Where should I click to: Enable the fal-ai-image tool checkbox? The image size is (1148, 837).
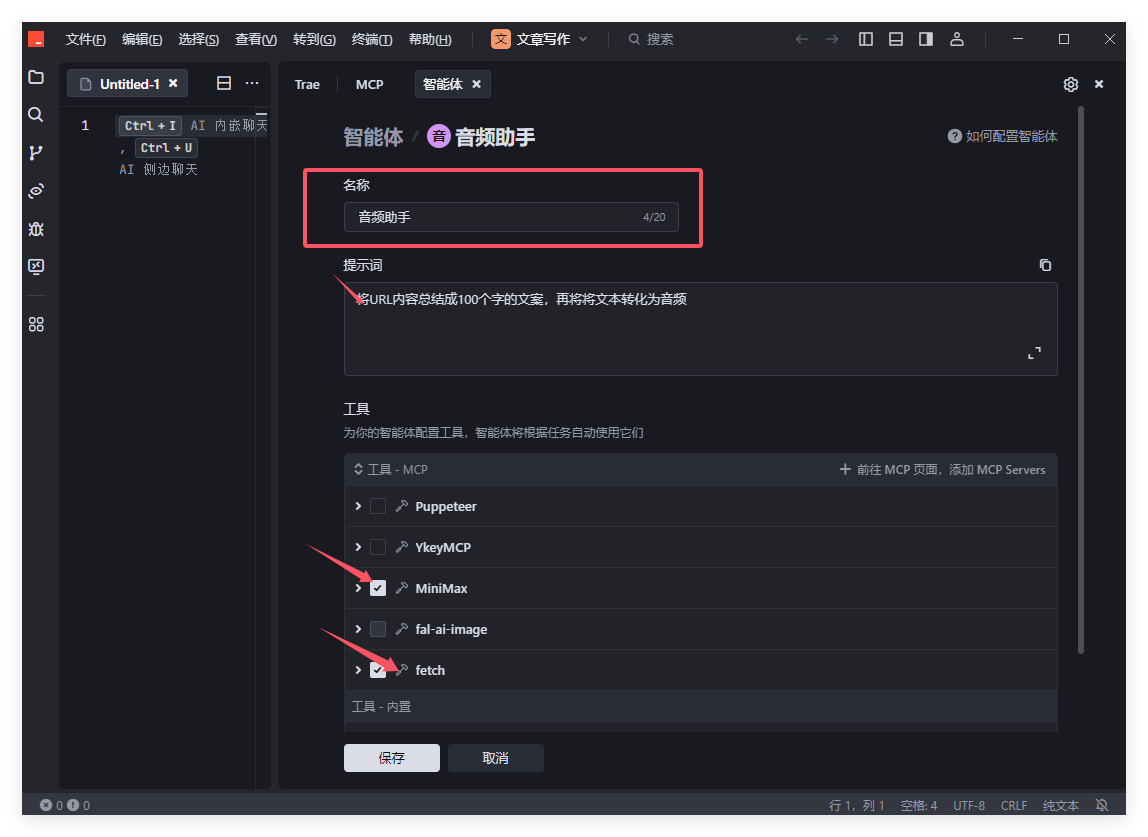click(378, 629)
